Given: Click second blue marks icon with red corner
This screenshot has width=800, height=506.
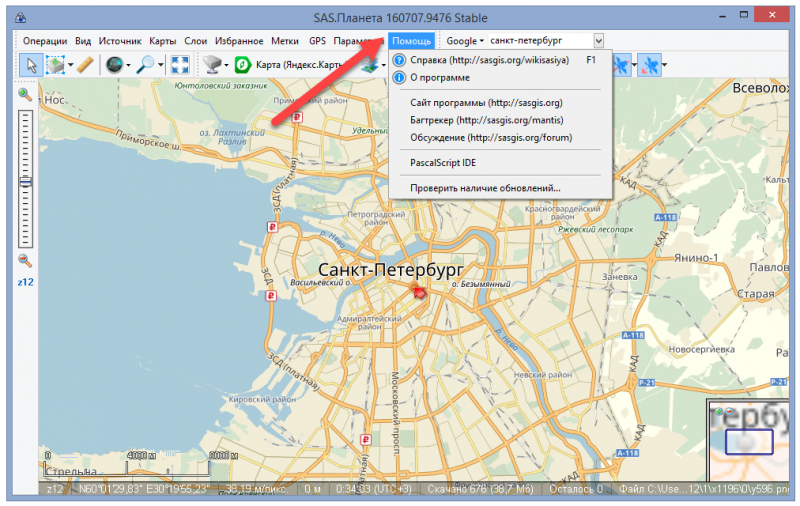Looking at the screenshot, I should pos(649,65).
